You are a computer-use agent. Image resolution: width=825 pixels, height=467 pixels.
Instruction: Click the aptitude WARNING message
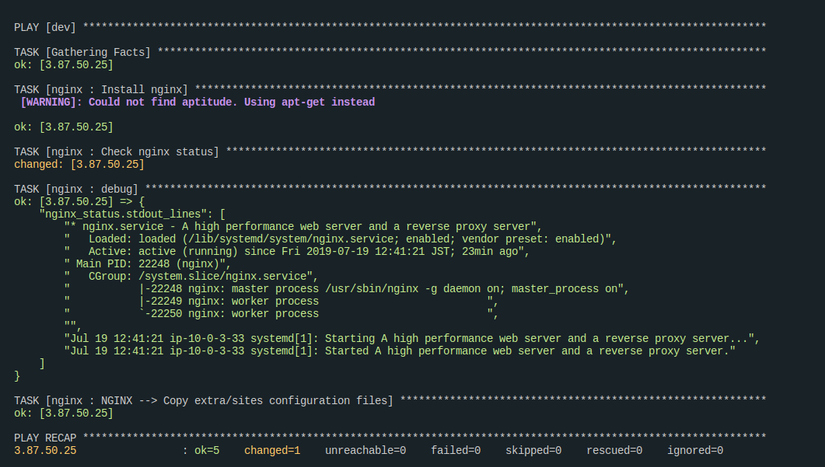pos(197,102)
